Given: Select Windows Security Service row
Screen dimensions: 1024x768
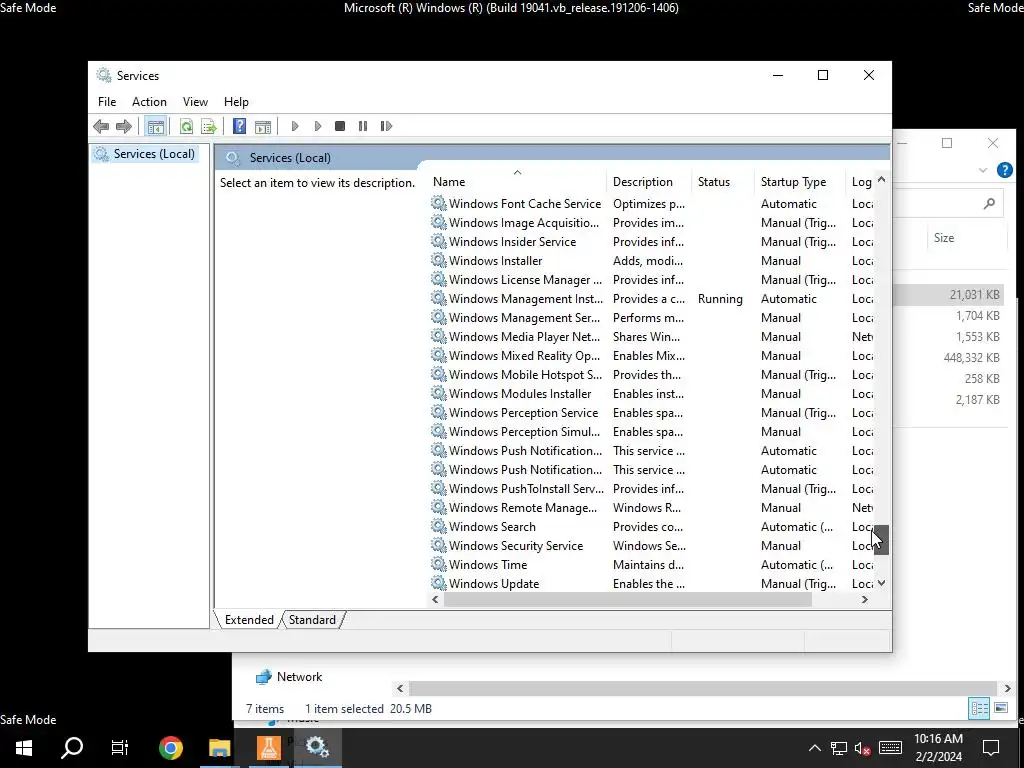Looking at the screenshot, I should [652, 545].
